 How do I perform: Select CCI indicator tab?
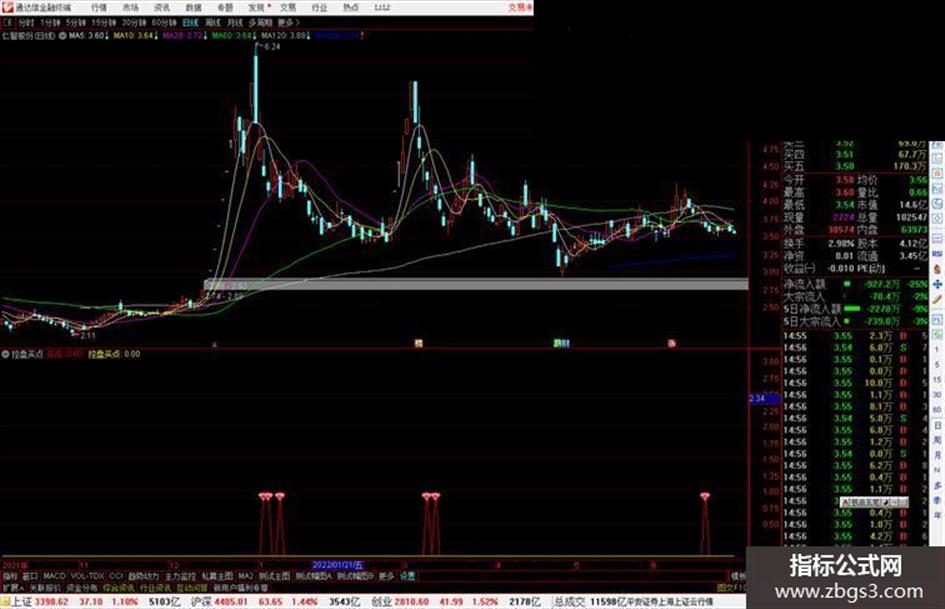pos(116,576)
